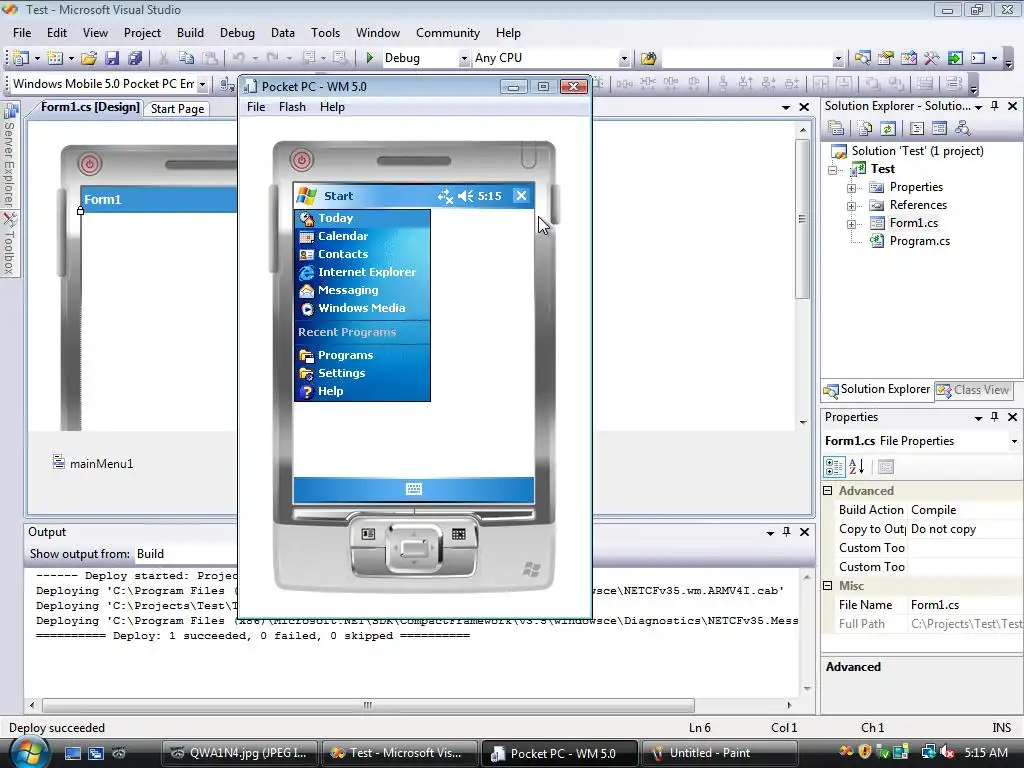Open the Find combo box dropdown arrow
The image size is (1024, 768).
(838, 58)
